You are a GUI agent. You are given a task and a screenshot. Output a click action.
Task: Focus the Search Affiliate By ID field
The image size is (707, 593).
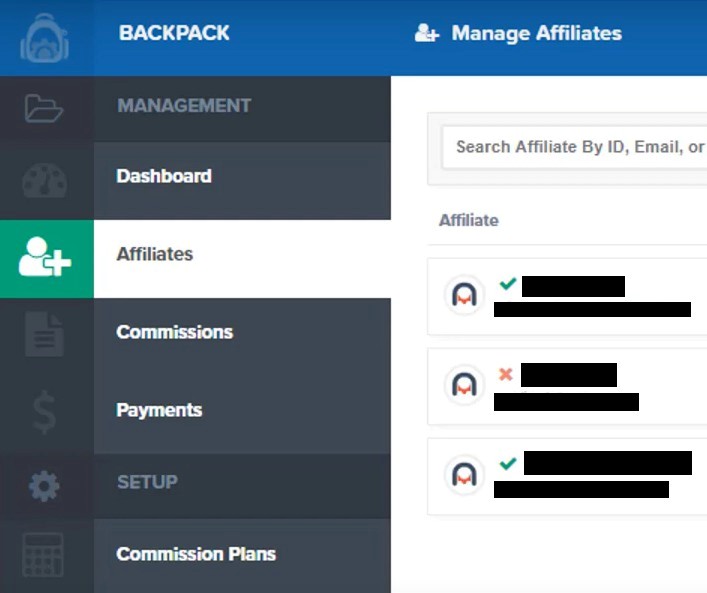574,147
